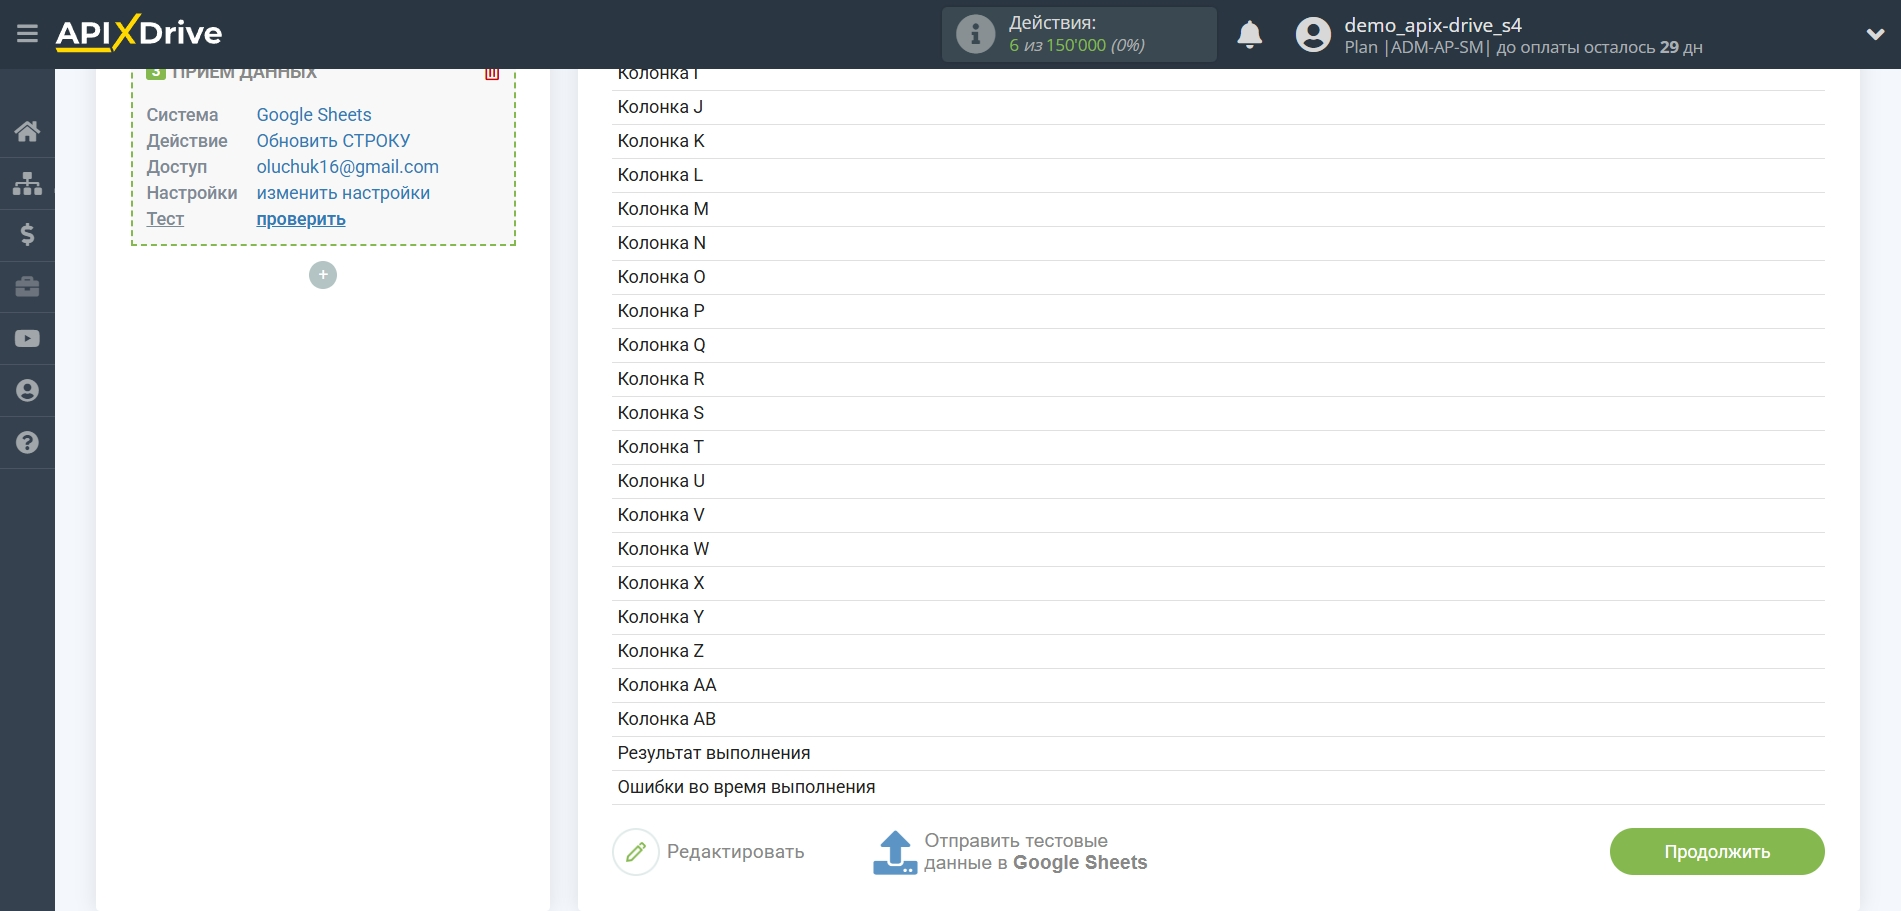Open navigation with the hamburger menu
Screen dimensions: 1901x911
(x=27, y=33)
